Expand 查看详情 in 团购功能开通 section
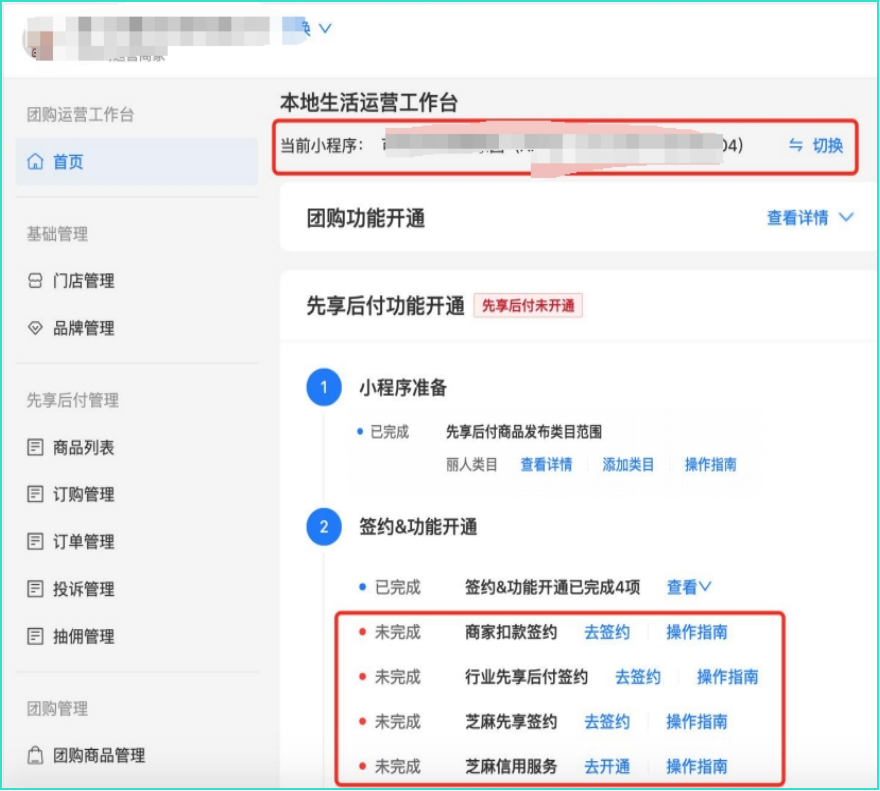Screen dimensions: 880x791 (810, 218)
